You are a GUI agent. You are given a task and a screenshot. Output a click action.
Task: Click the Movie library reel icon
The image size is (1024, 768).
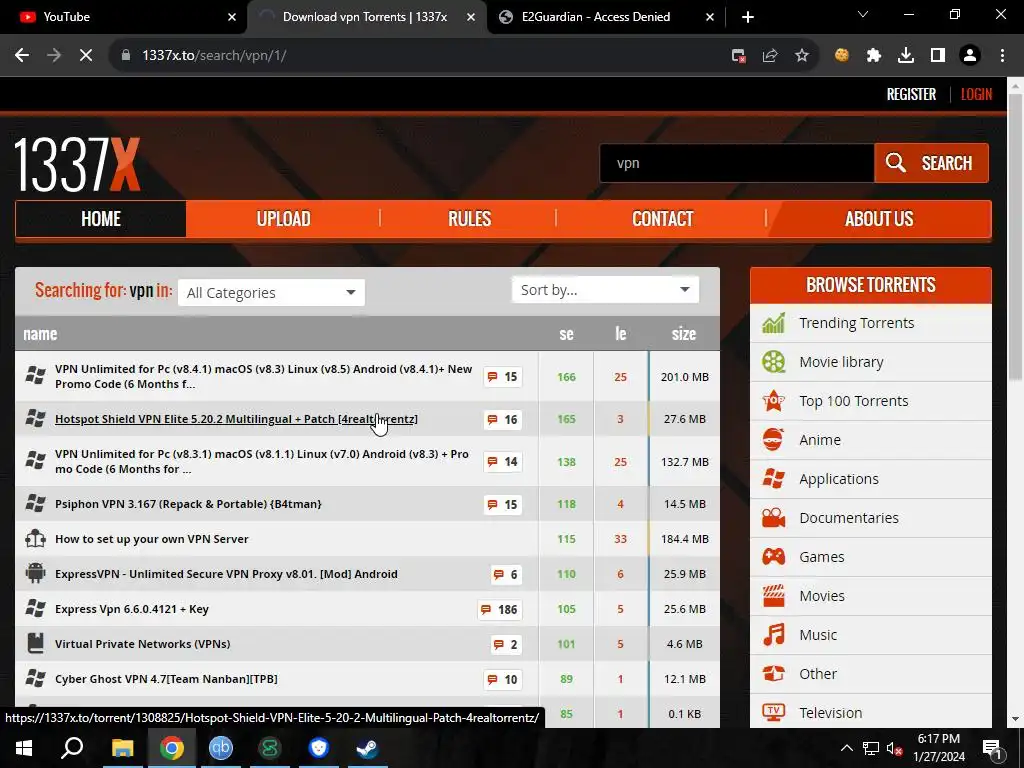click(x=774, y=362)
